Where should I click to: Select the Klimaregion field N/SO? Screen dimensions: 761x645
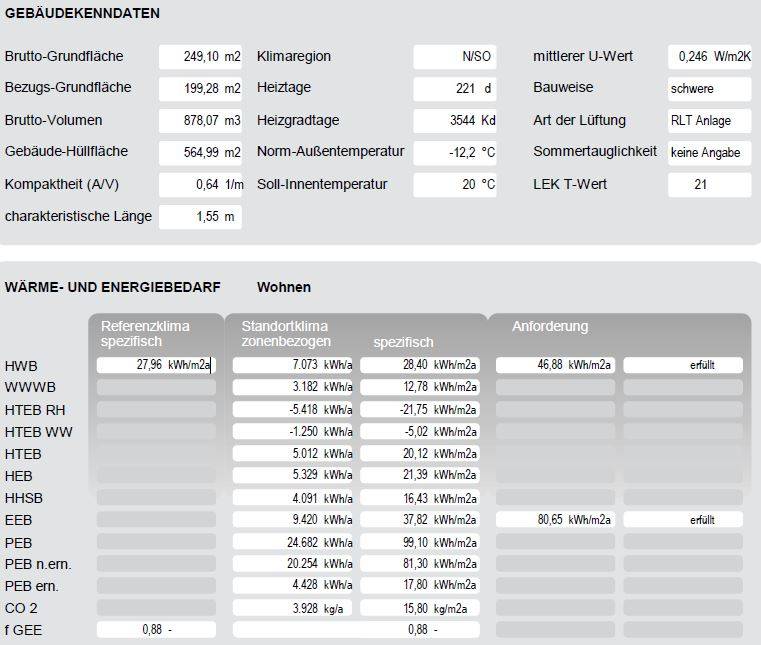click(x=455, y=56)
